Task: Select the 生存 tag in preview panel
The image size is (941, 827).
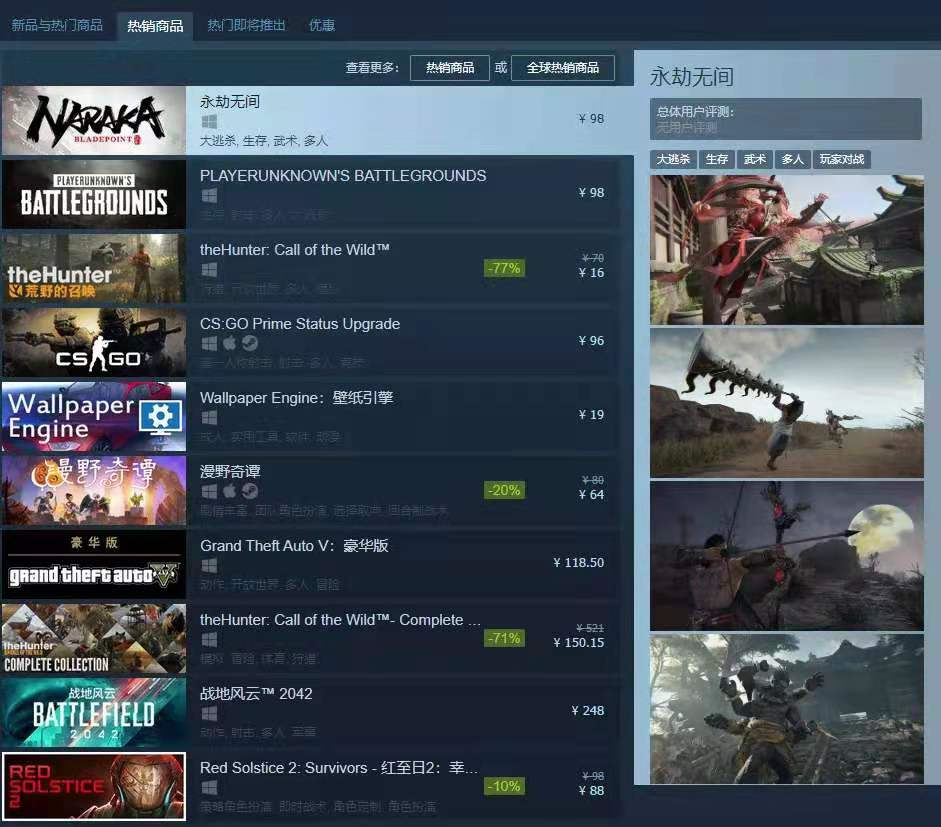Action: coord(717,160)
